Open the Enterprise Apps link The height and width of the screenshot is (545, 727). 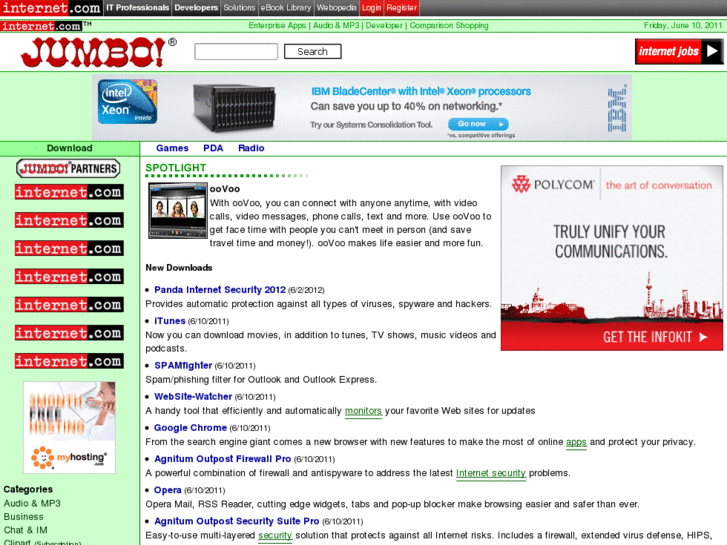tap(277, 26)
